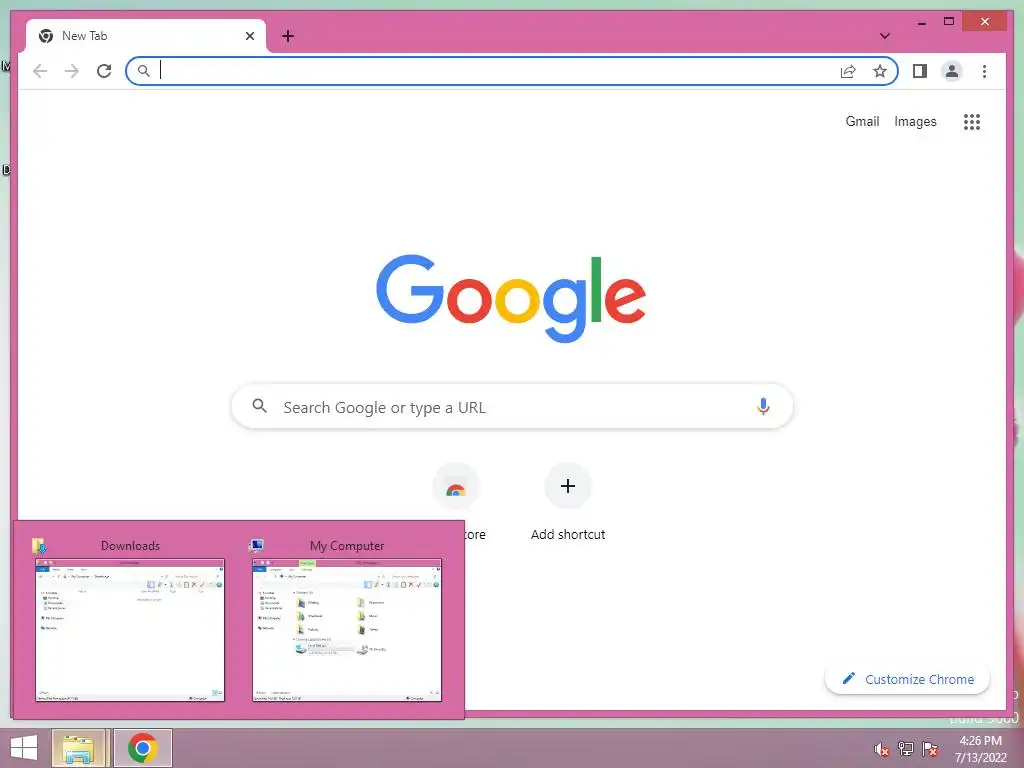Click the Add shortcut plus icon
Image resolution: width=1024 pixels, height=768 pixels.
568,486
